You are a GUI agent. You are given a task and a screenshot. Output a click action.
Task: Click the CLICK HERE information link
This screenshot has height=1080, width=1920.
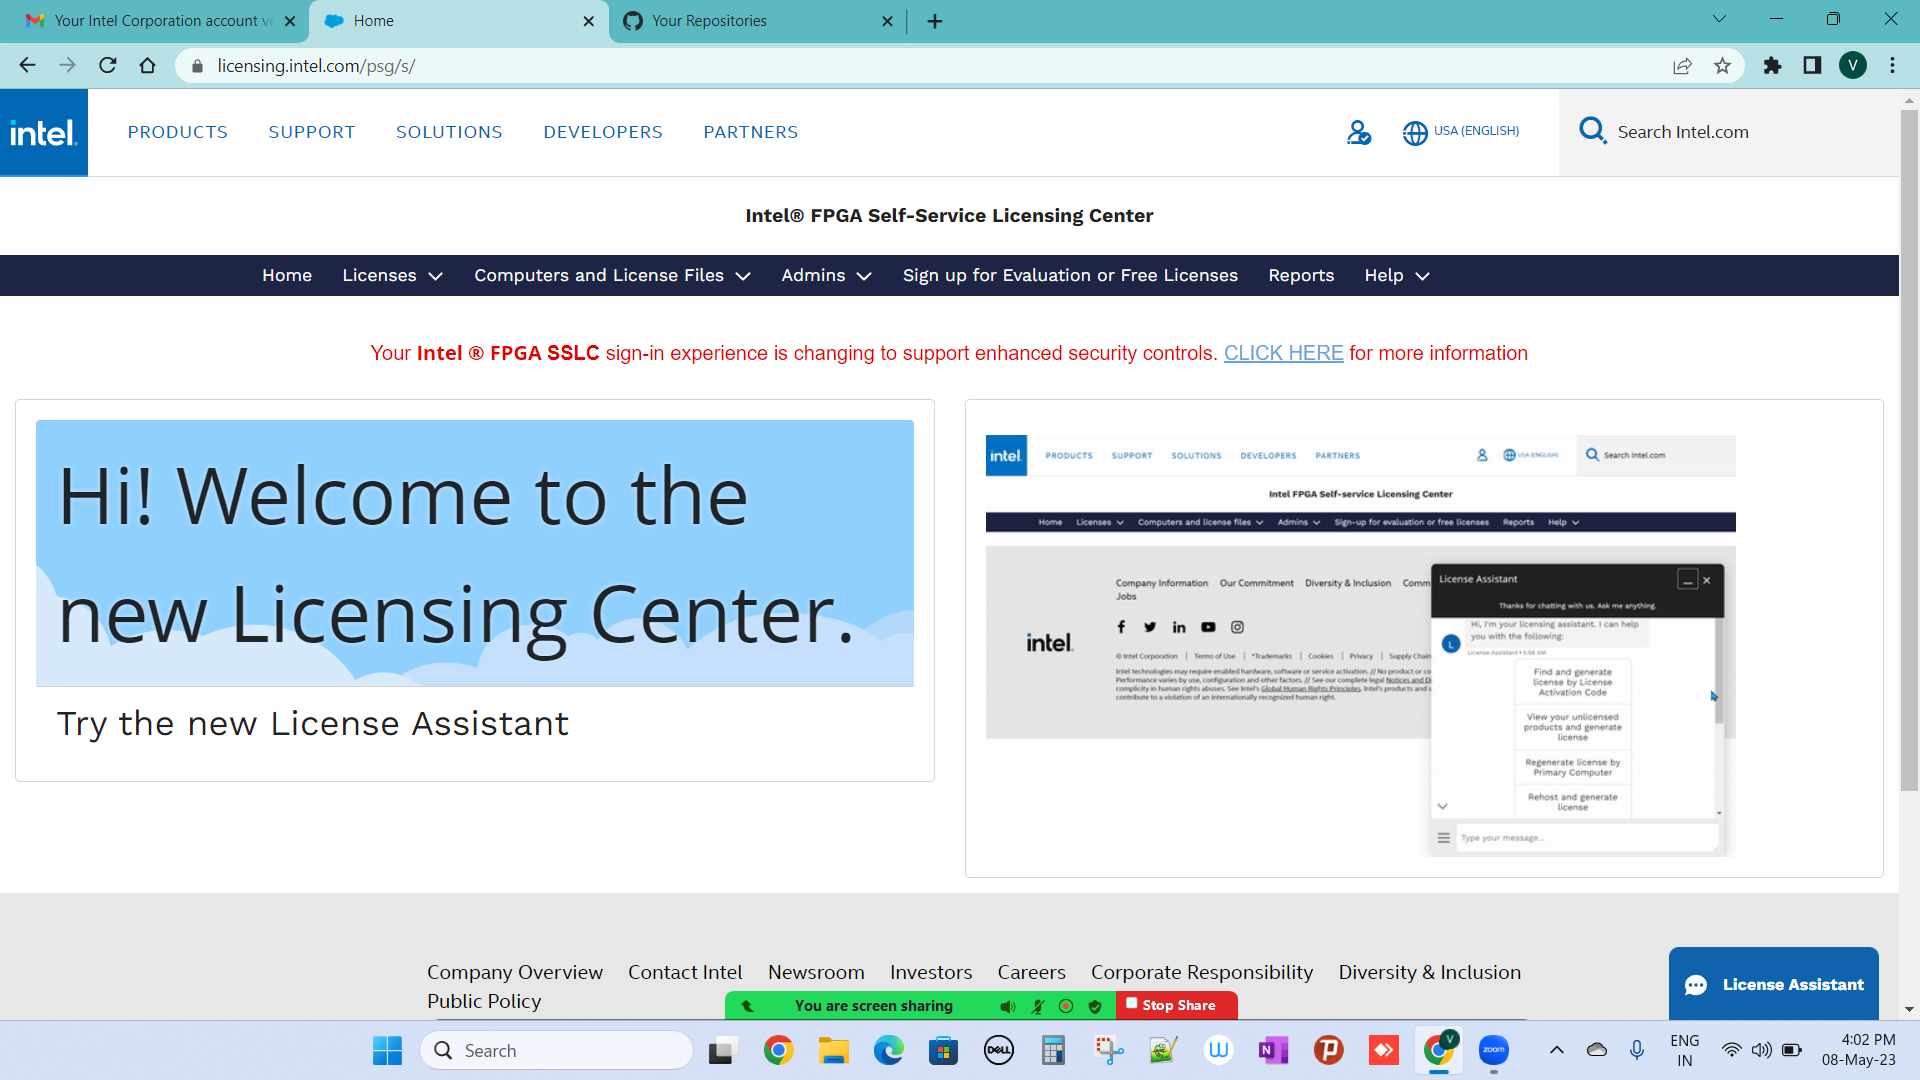(1283, 353)
